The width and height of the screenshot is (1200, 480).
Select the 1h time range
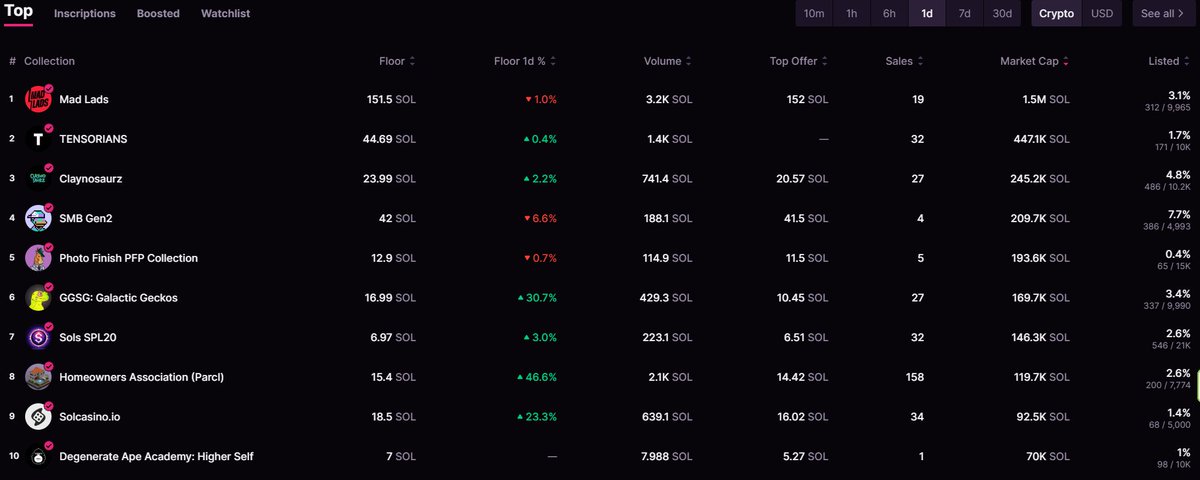click(852, 14)
